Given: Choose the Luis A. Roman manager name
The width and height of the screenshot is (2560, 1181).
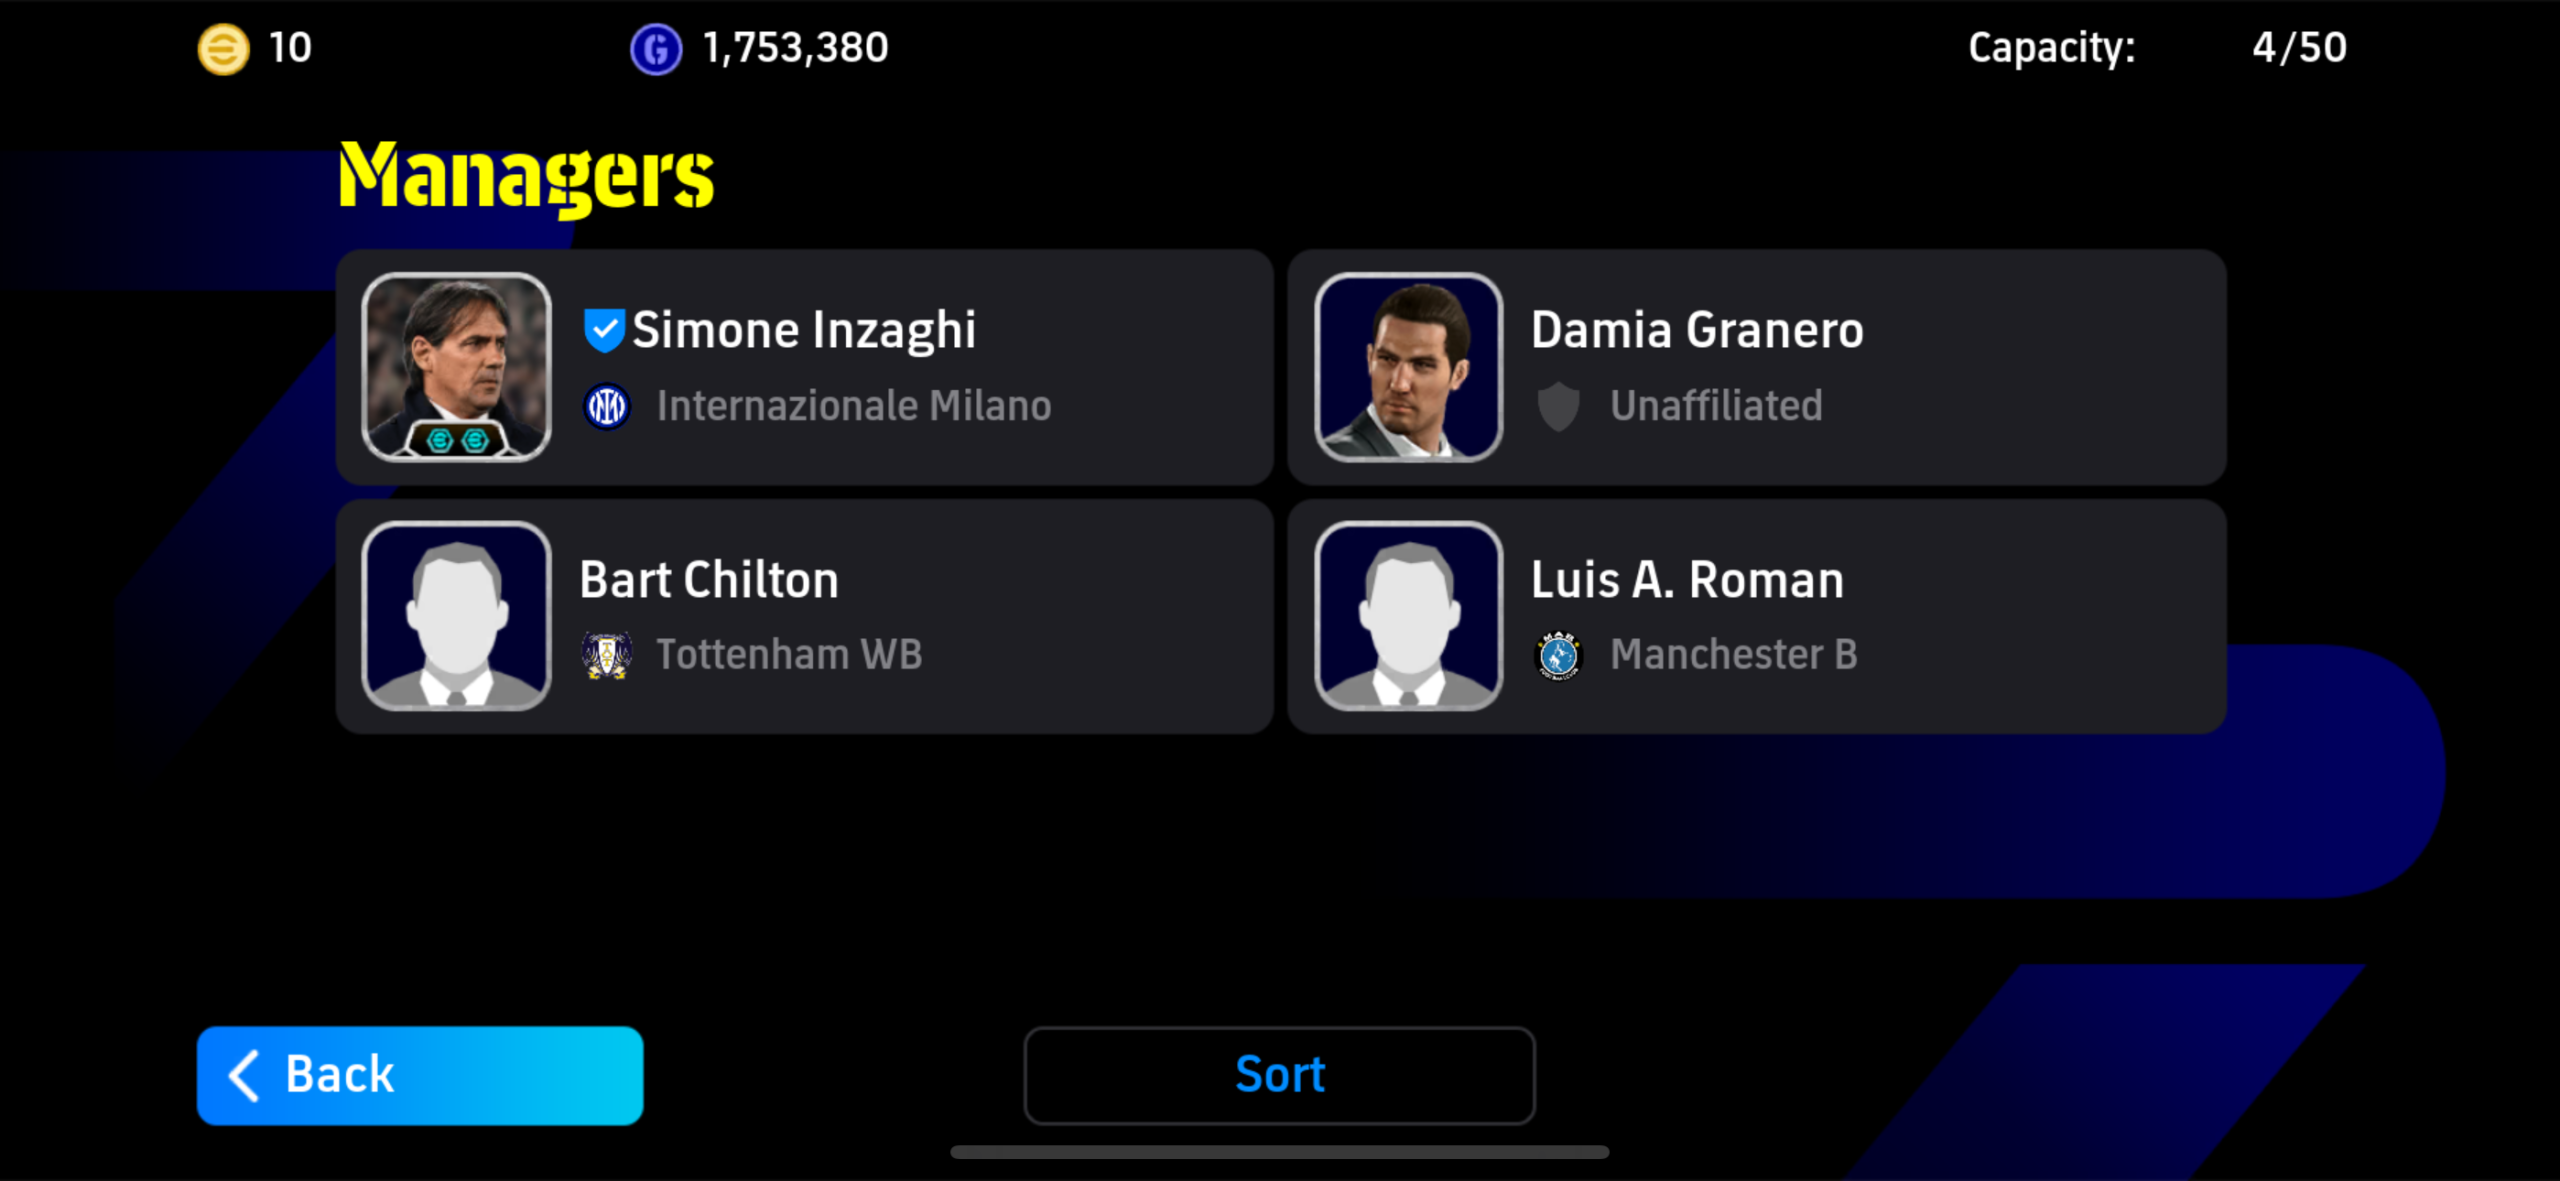Looking at the screenshot, I should 1687,580.
